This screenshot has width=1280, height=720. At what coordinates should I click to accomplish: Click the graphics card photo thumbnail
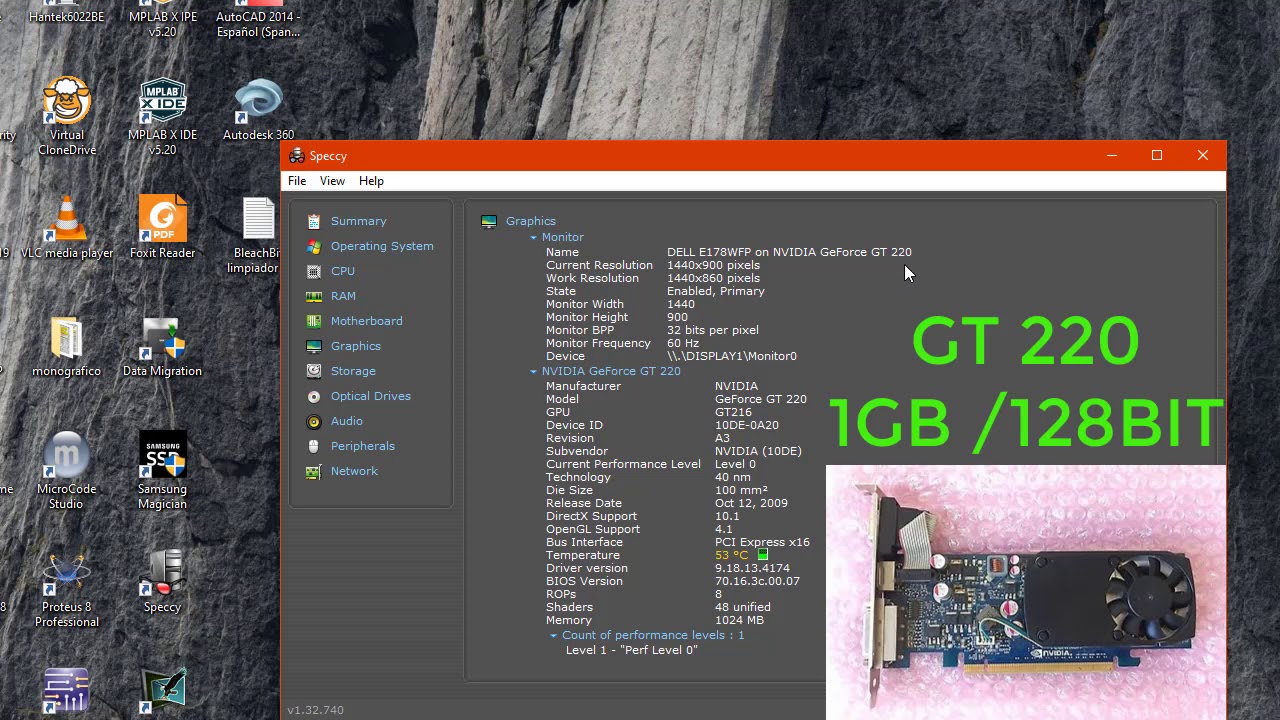point(1026,592)
